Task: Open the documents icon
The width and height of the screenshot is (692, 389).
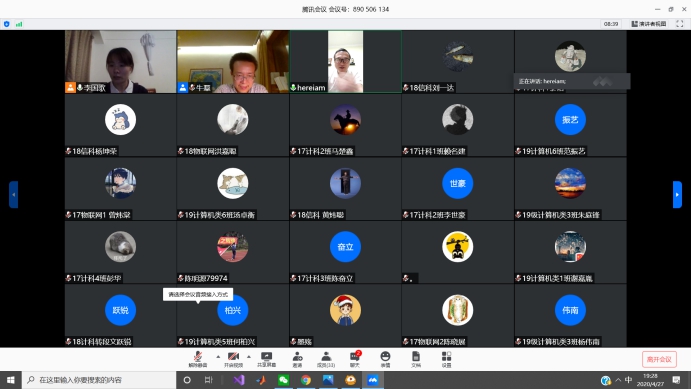Action: (416, 359)
